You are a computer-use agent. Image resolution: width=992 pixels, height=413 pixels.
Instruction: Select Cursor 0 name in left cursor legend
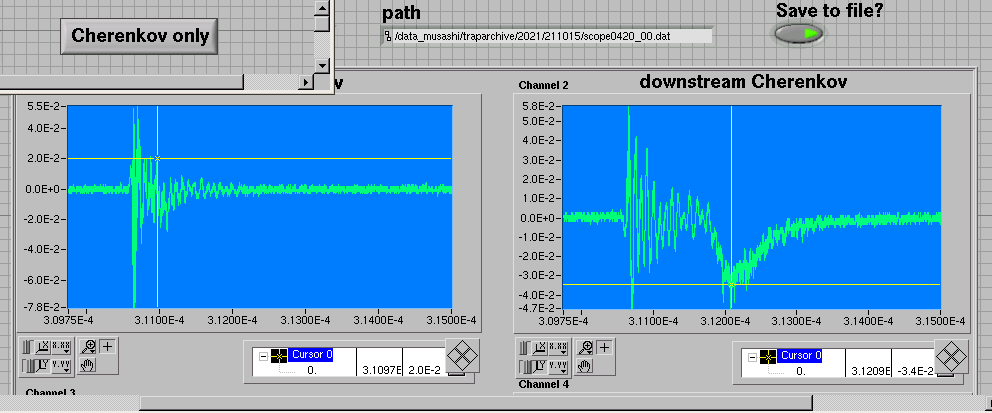click(311, 355)
